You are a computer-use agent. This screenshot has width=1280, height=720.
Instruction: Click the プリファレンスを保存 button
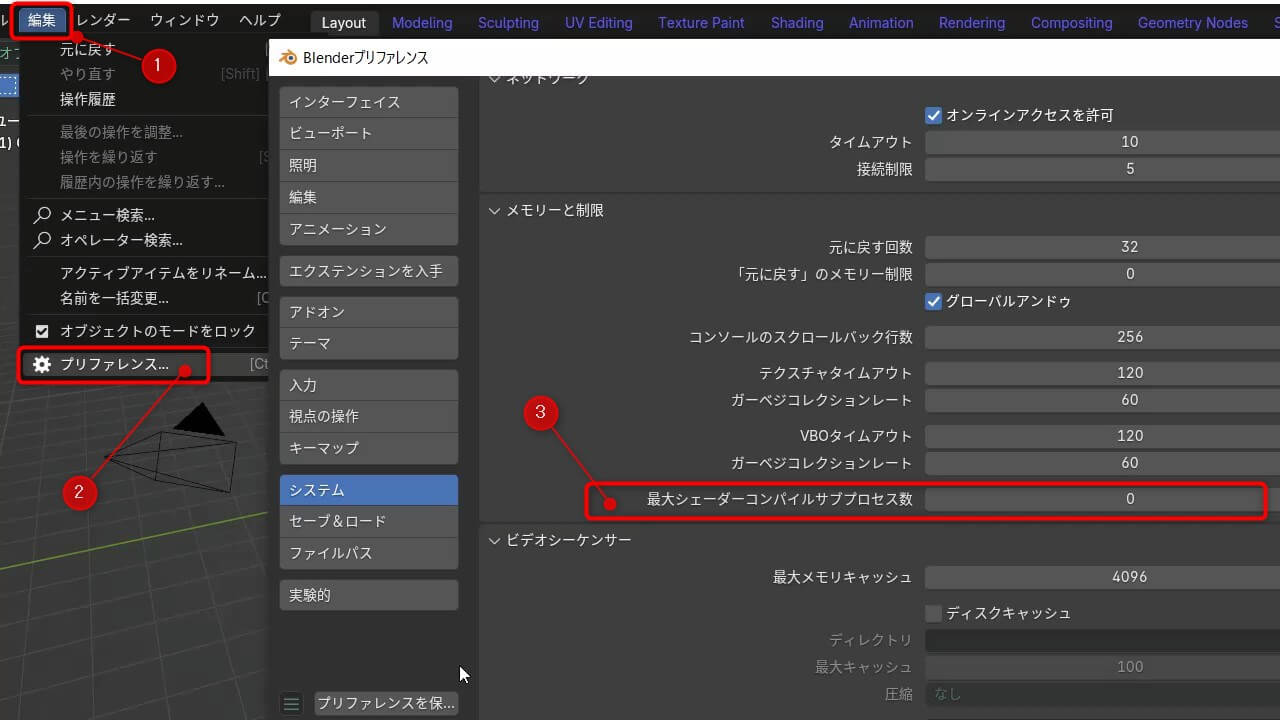386,703
